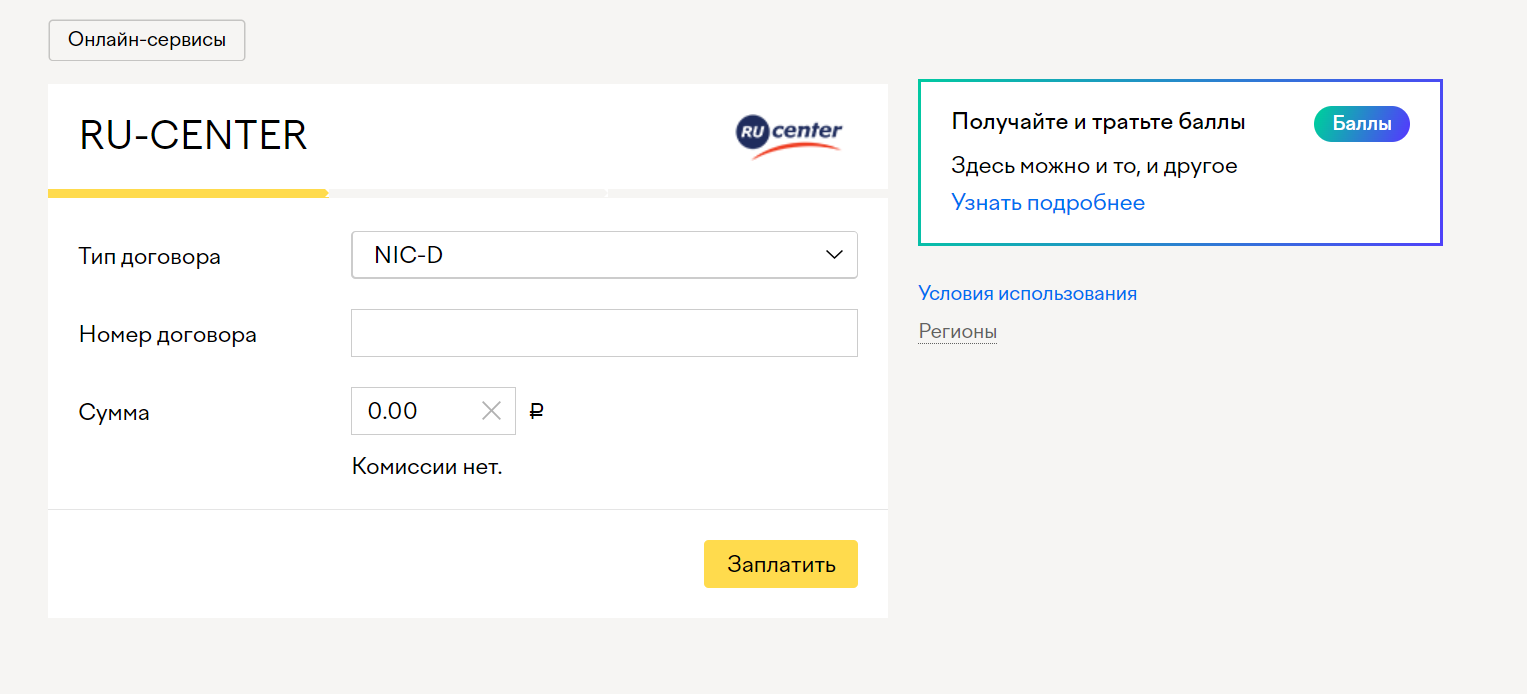Click the Регионы link
Viewport: 1527px width, 694px height.
click(957, 331)
